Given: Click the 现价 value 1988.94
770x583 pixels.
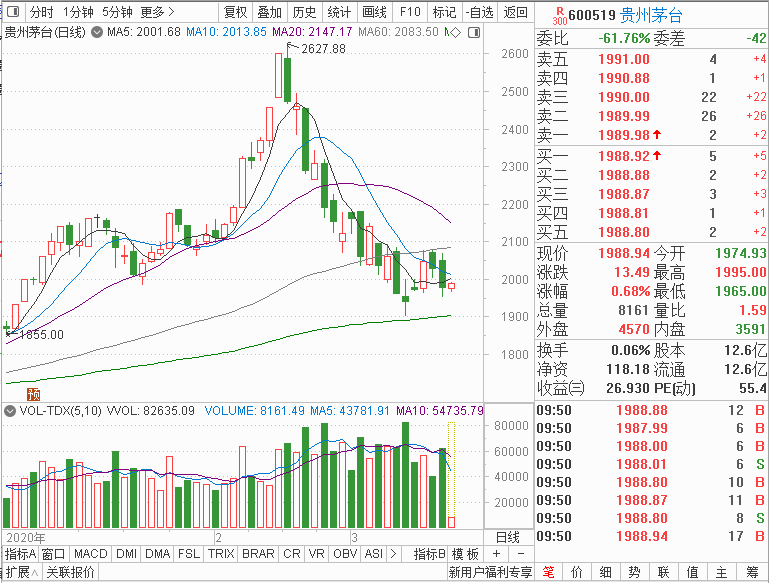Looking at the screenshot, I should click(x=624, y=253).
